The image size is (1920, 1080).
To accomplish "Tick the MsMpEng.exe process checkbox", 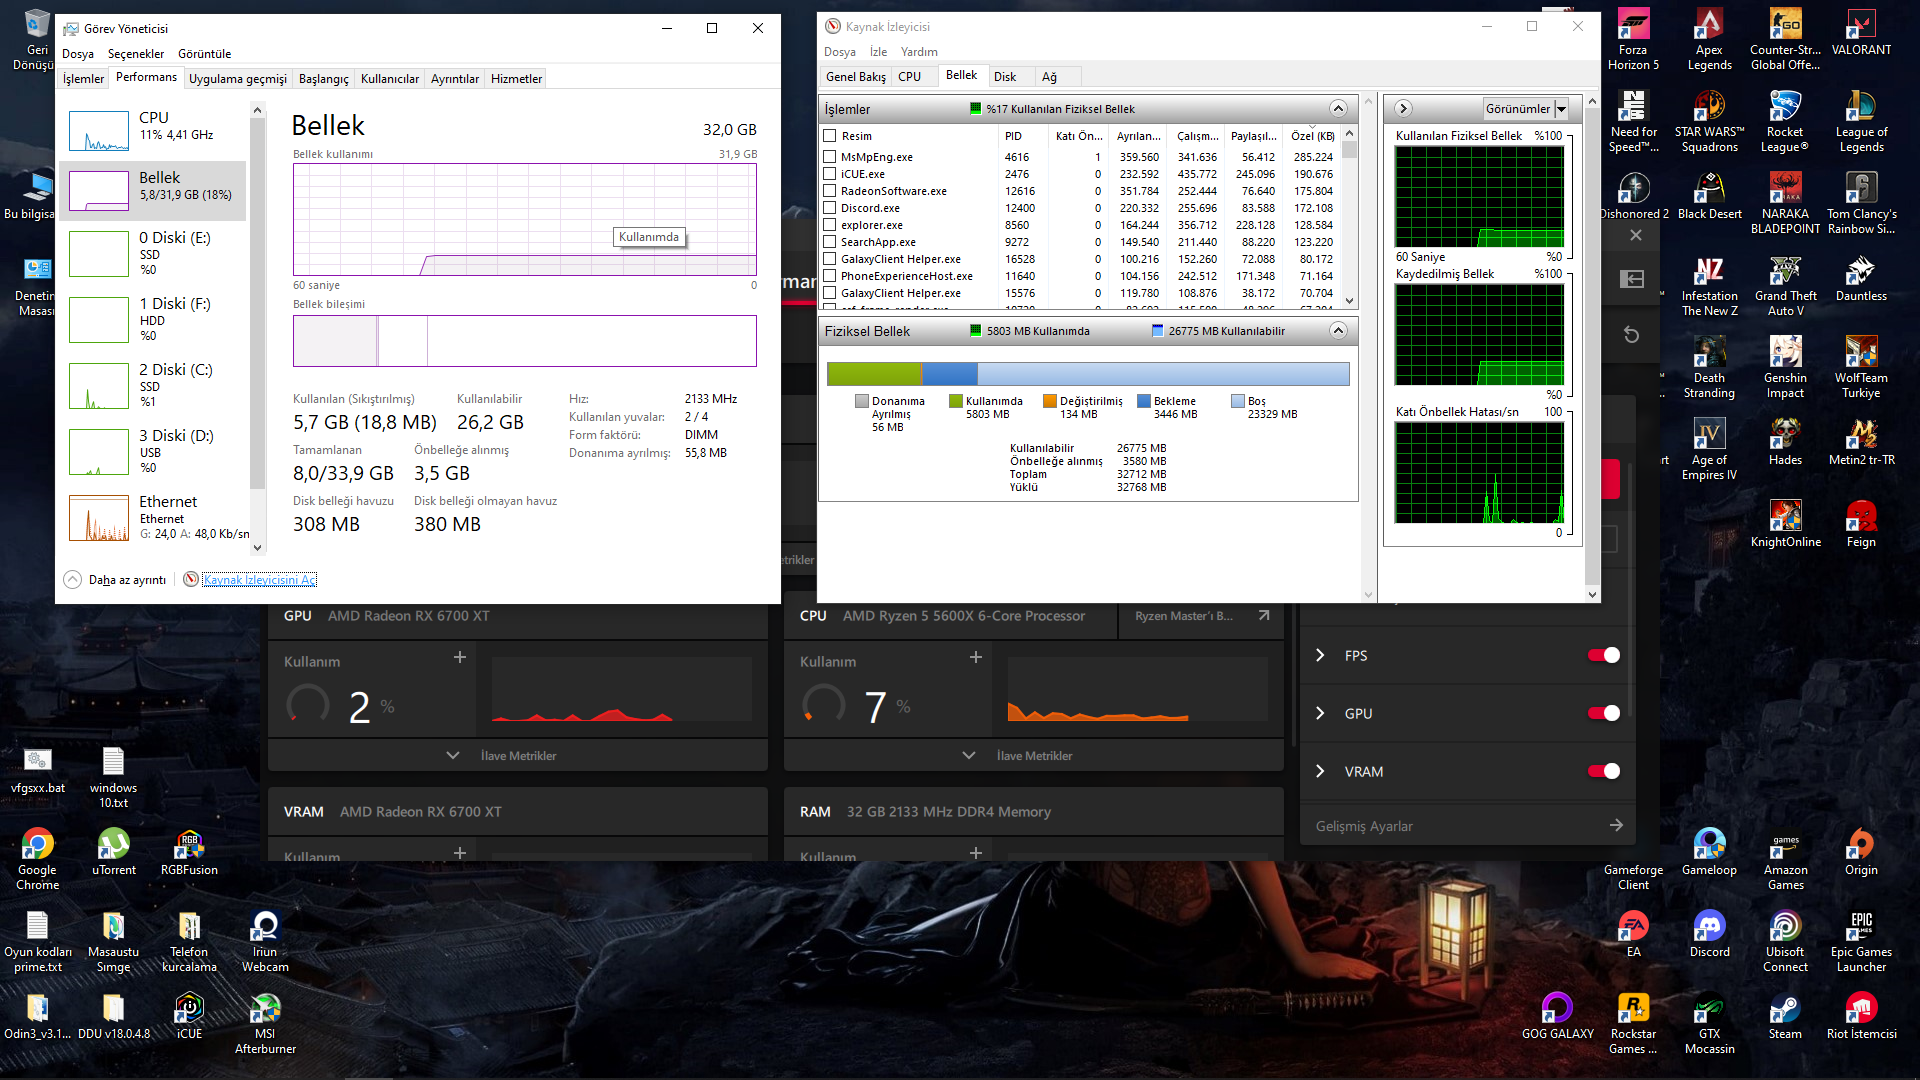I will 829,157.
